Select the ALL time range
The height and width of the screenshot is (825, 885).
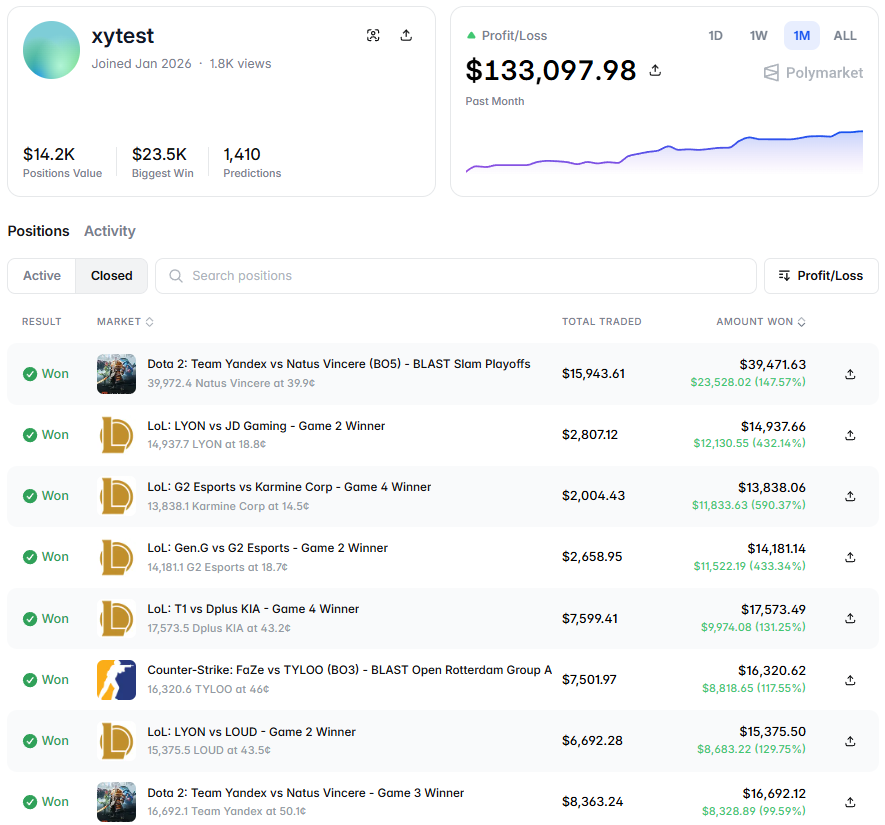click(845, 36)
